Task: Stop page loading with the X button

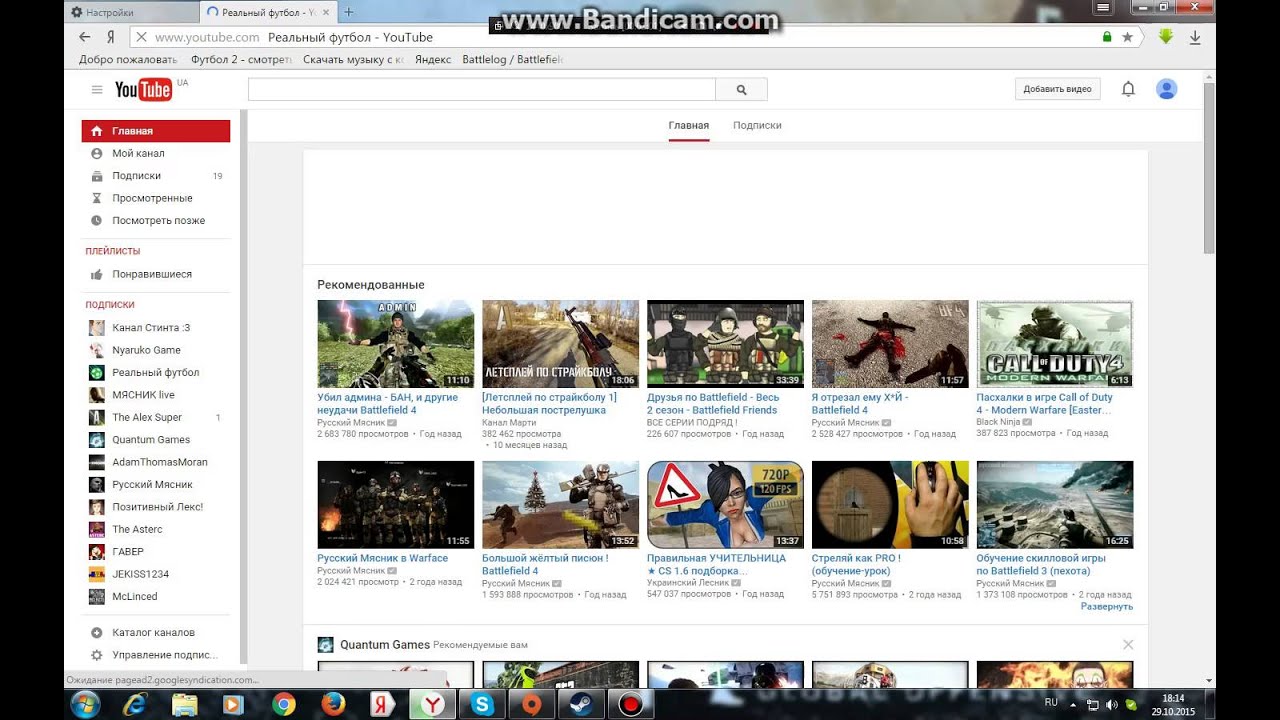Action: (141, 37)
